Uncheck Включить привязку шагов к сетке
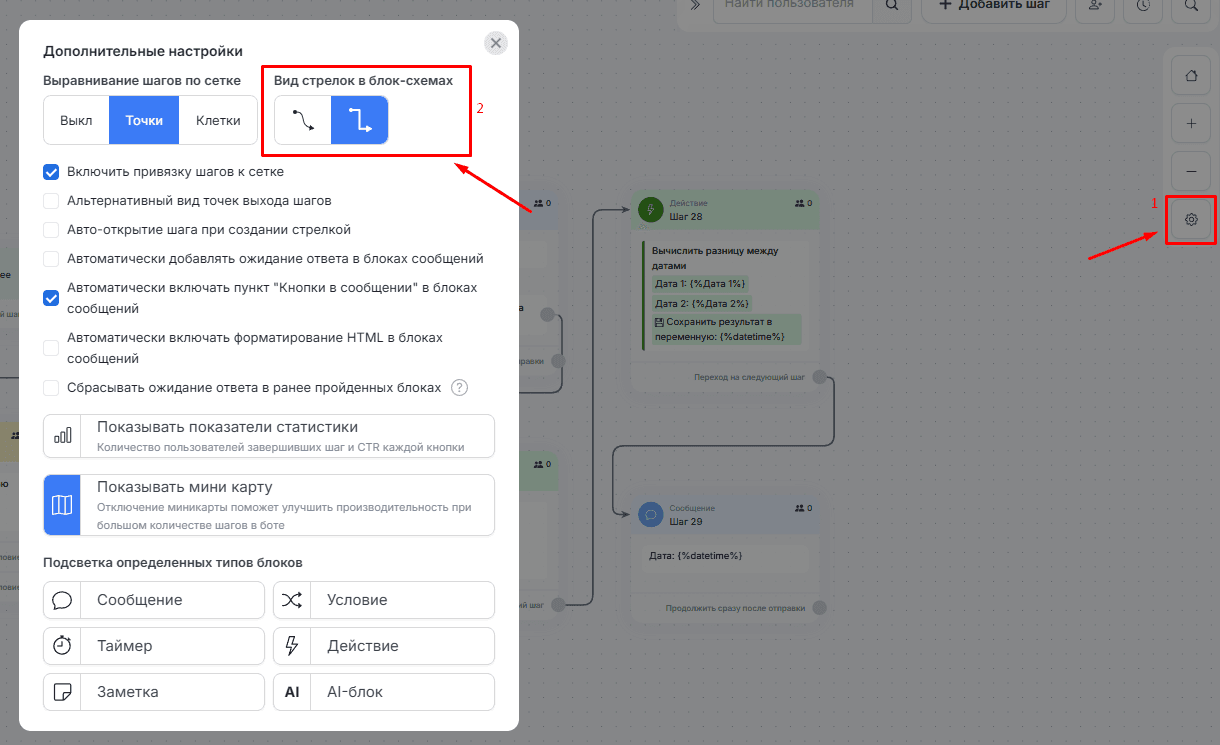Viewport: 1220px width, 745px height. [x=51, y=172]
